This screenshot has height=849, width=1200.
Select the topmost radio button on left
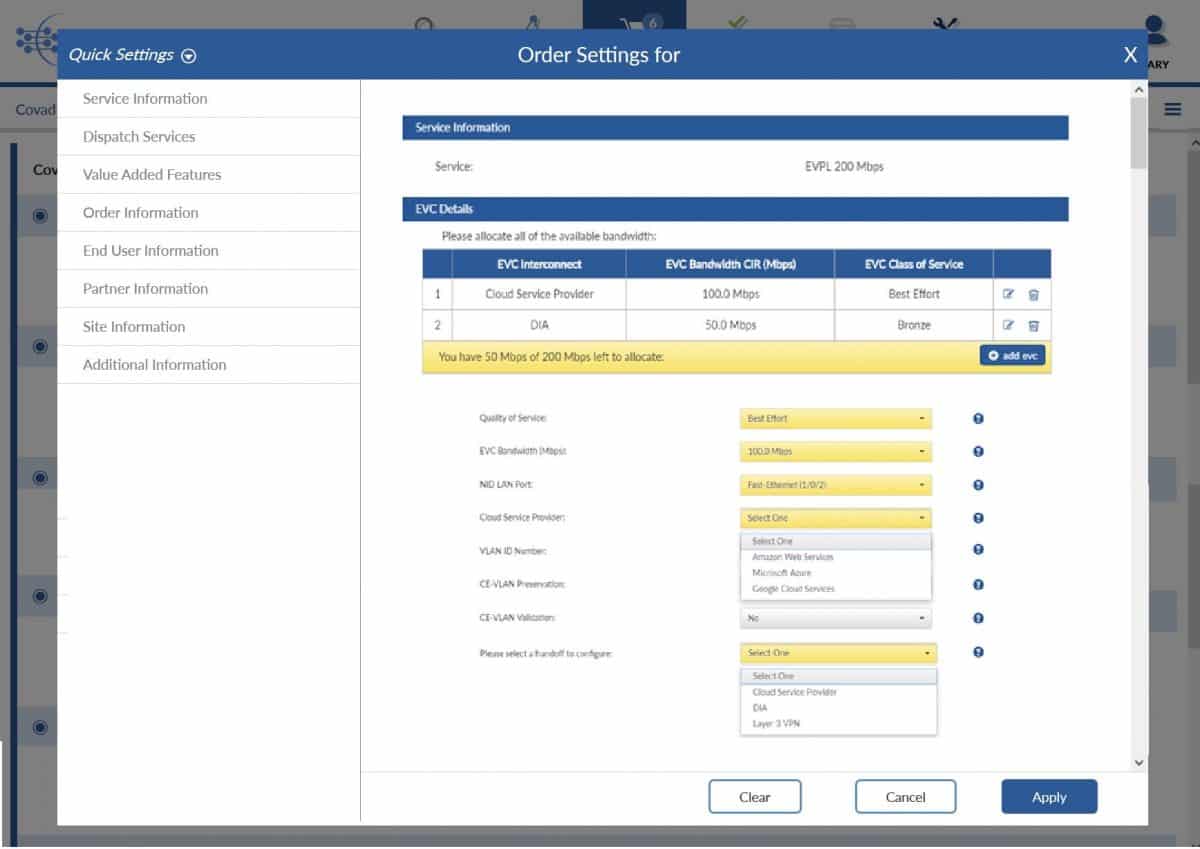[41, 215]
